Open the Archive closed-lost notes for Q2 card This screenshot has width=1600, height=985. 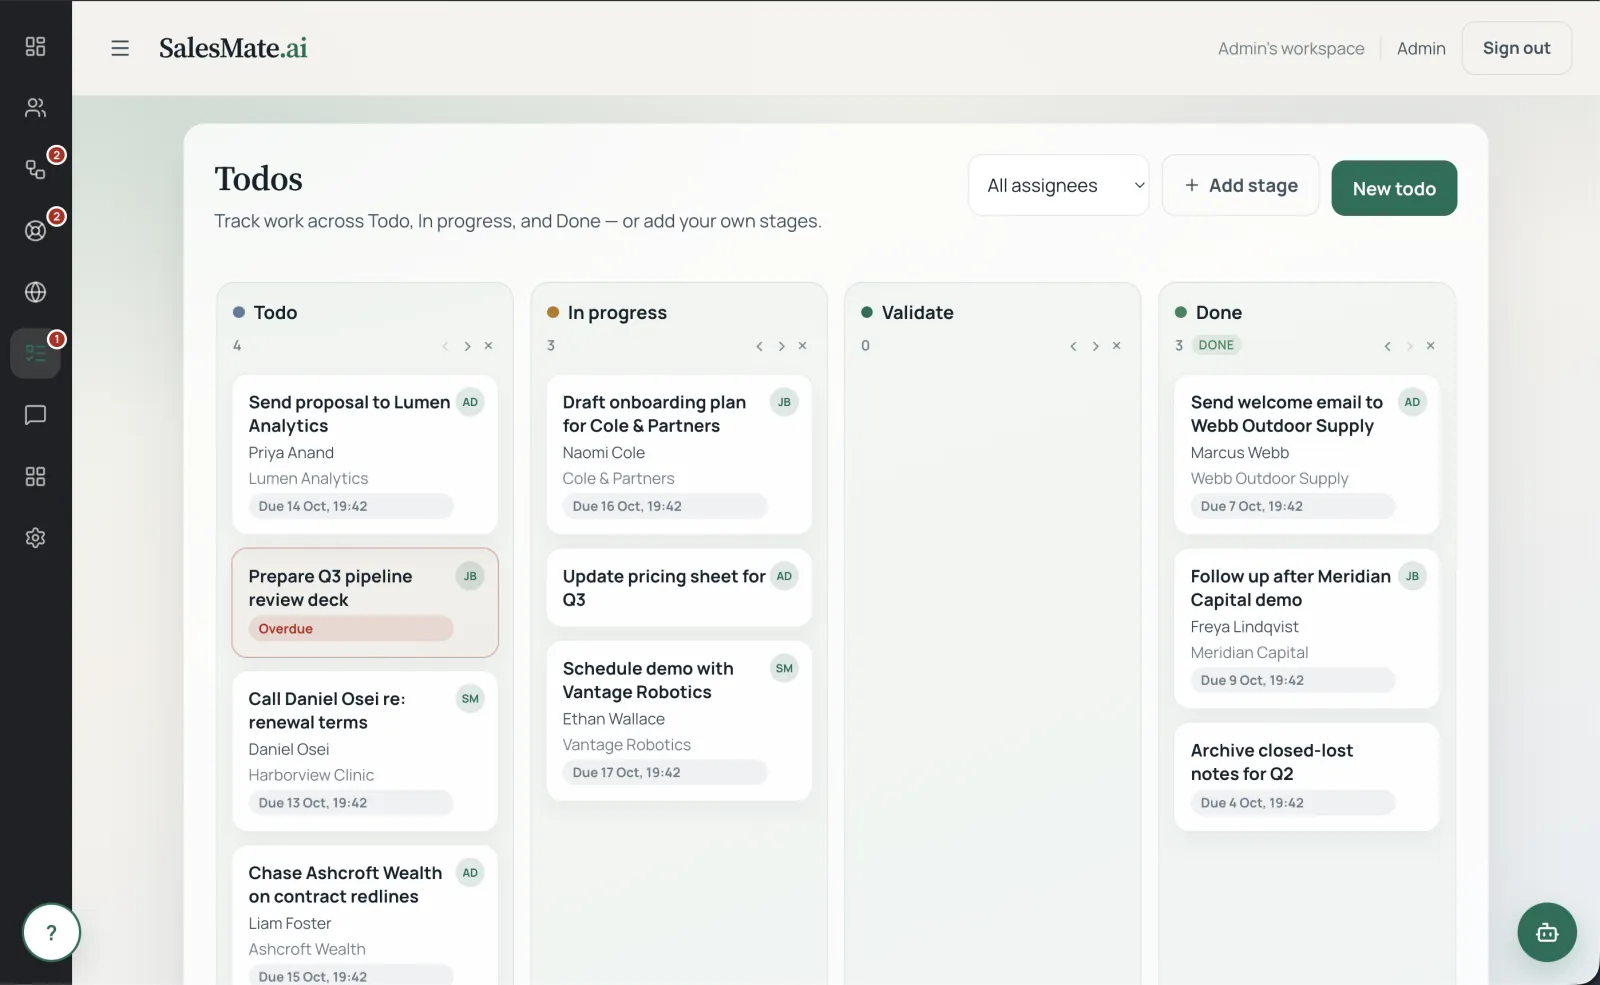1307,776
